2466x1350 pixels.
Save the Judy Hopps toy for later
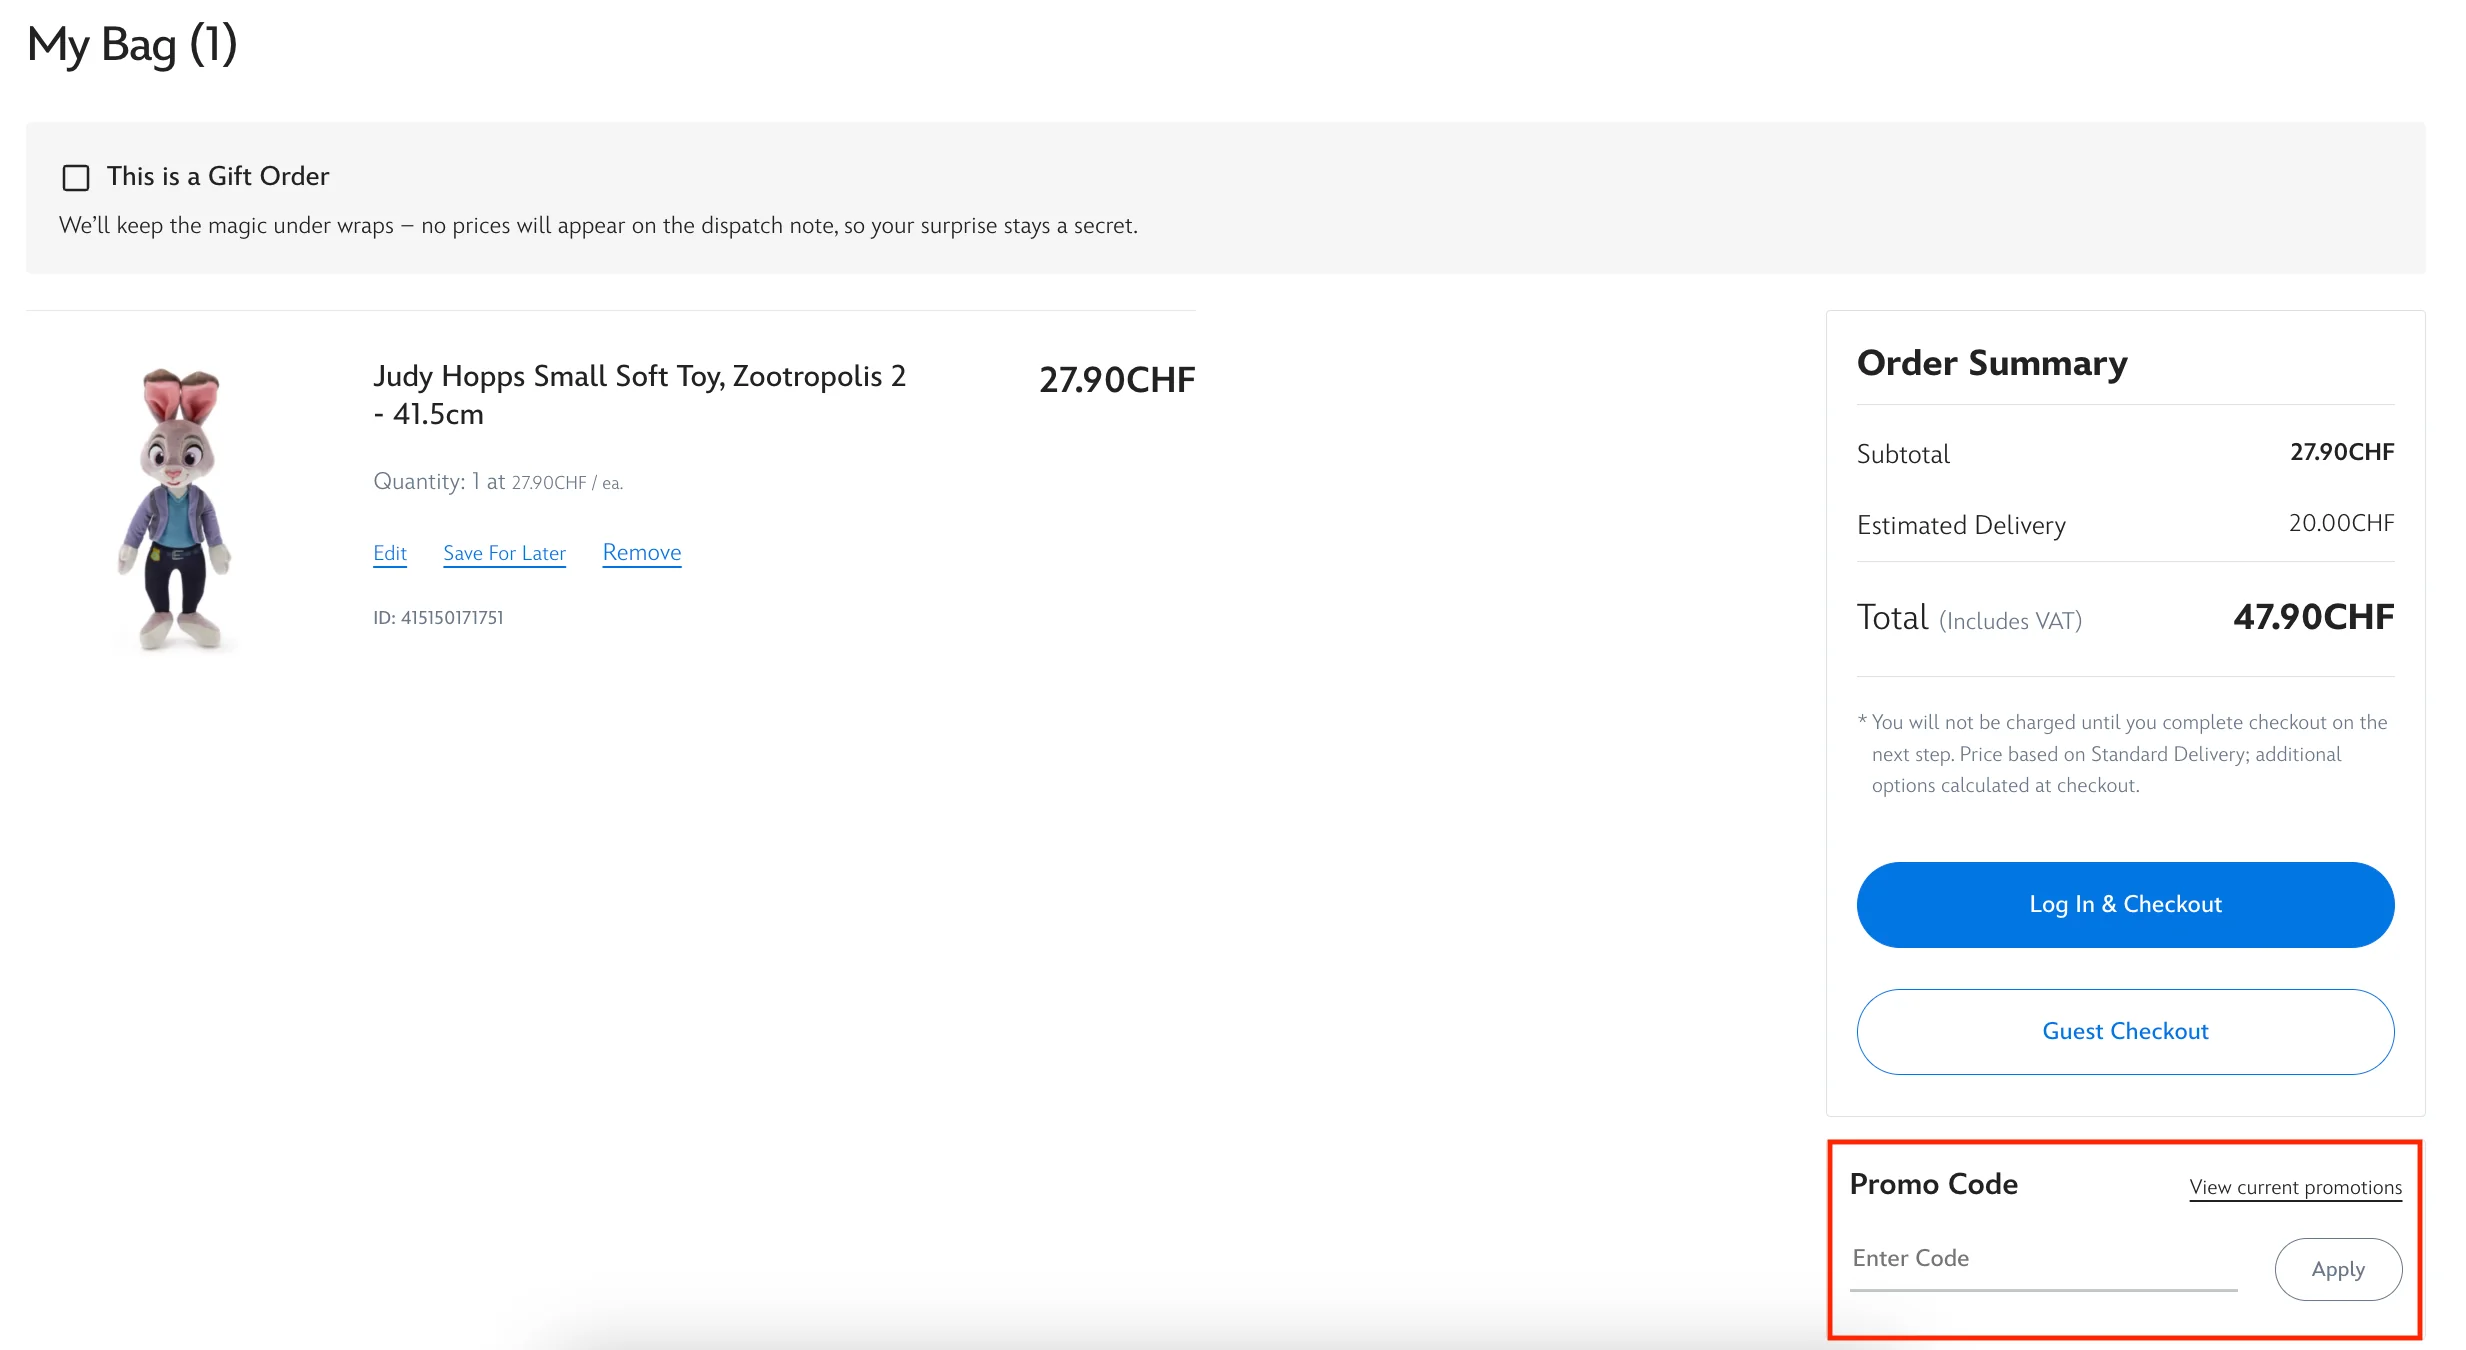click(x=504, y=552)
